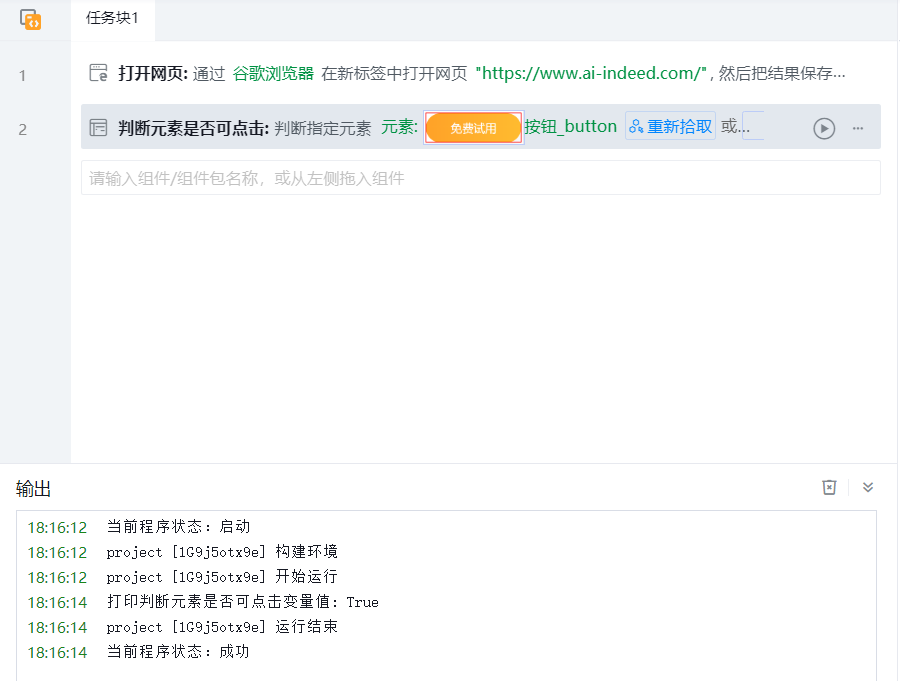Click the 打开网页 step icon
Screen dimensions: 900x681
(98, 73)
